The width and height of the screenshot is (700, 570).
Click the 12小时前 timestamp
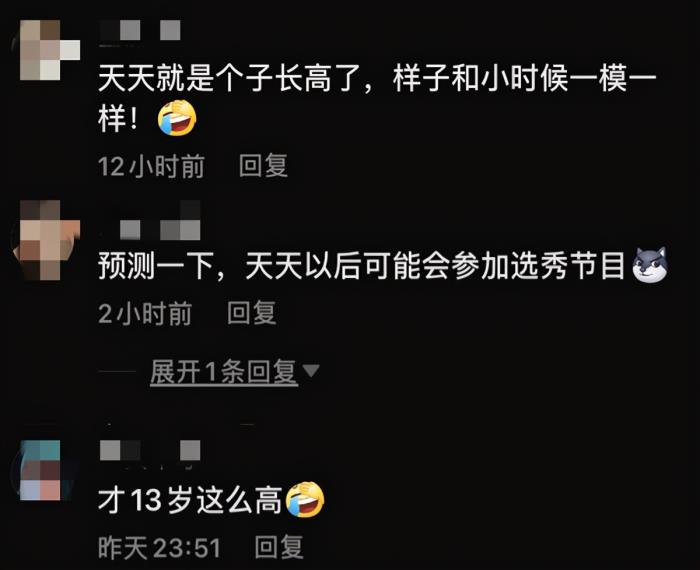[151, 166]
